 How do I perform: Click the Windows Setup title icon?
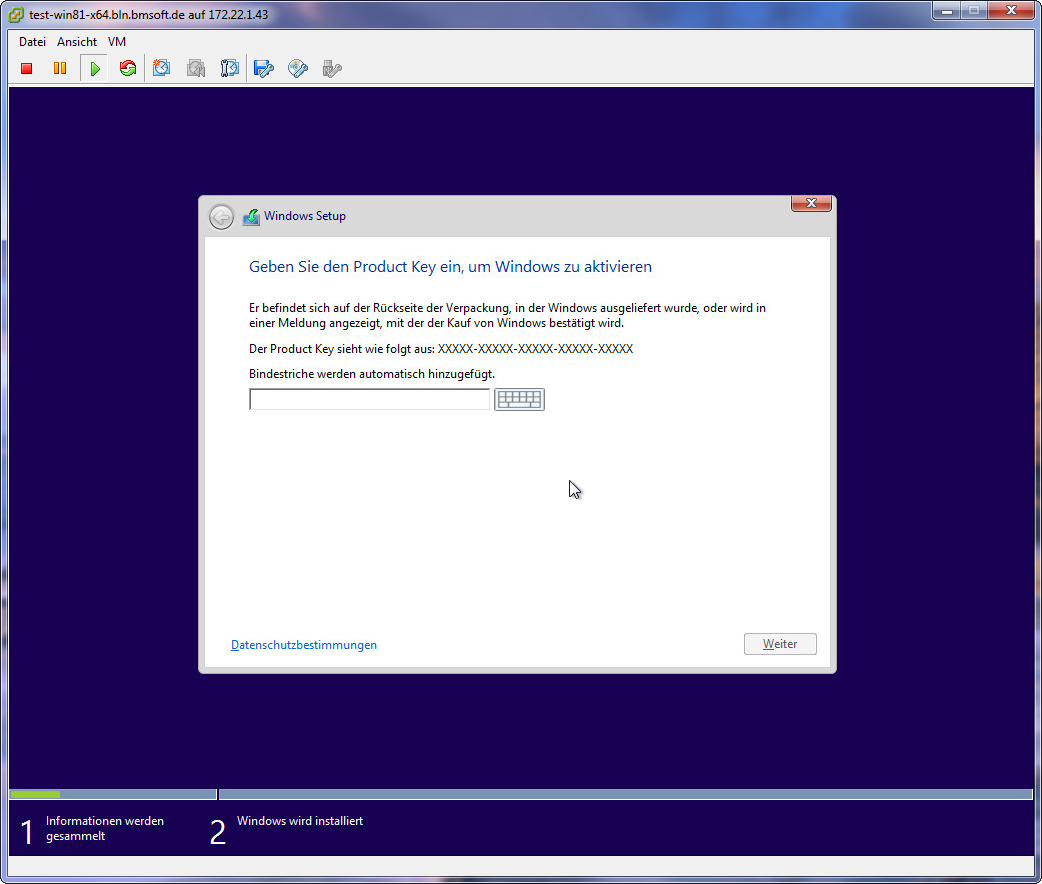[251, 217]
